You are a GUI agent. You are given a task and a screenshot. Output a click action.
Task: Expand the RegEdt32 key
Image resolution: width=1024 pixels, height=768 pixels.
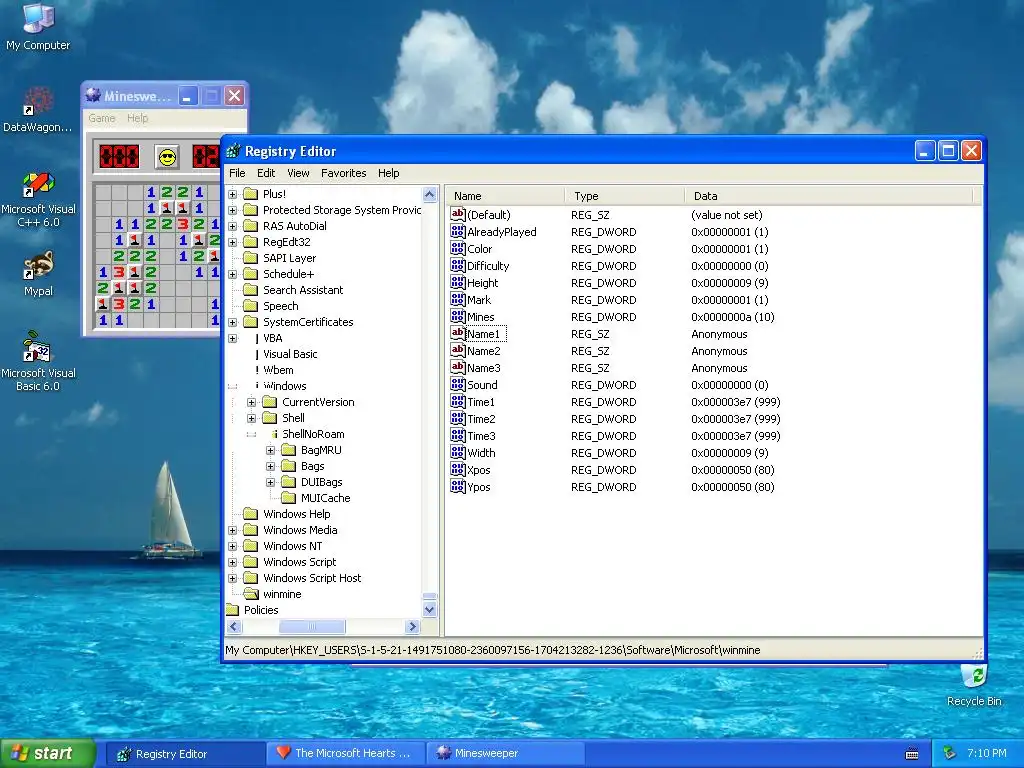click(x=232, y=242)
